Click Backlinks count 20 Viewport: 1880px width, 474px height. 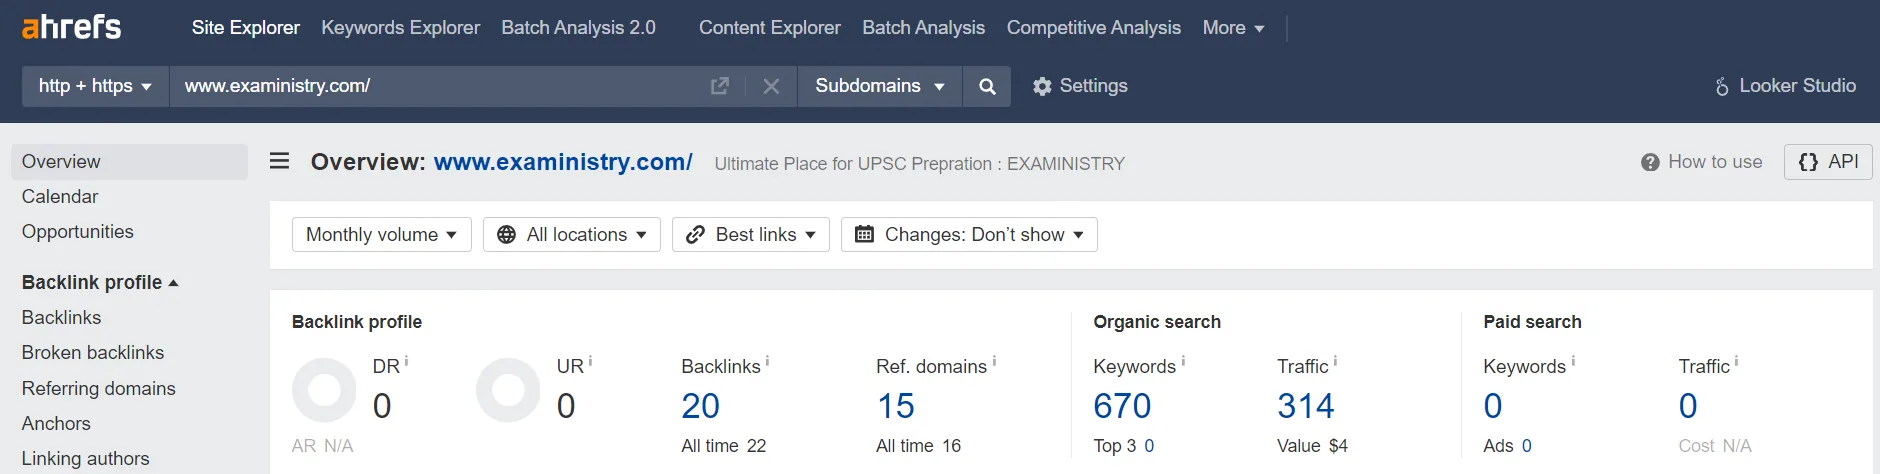coord(700,406)
